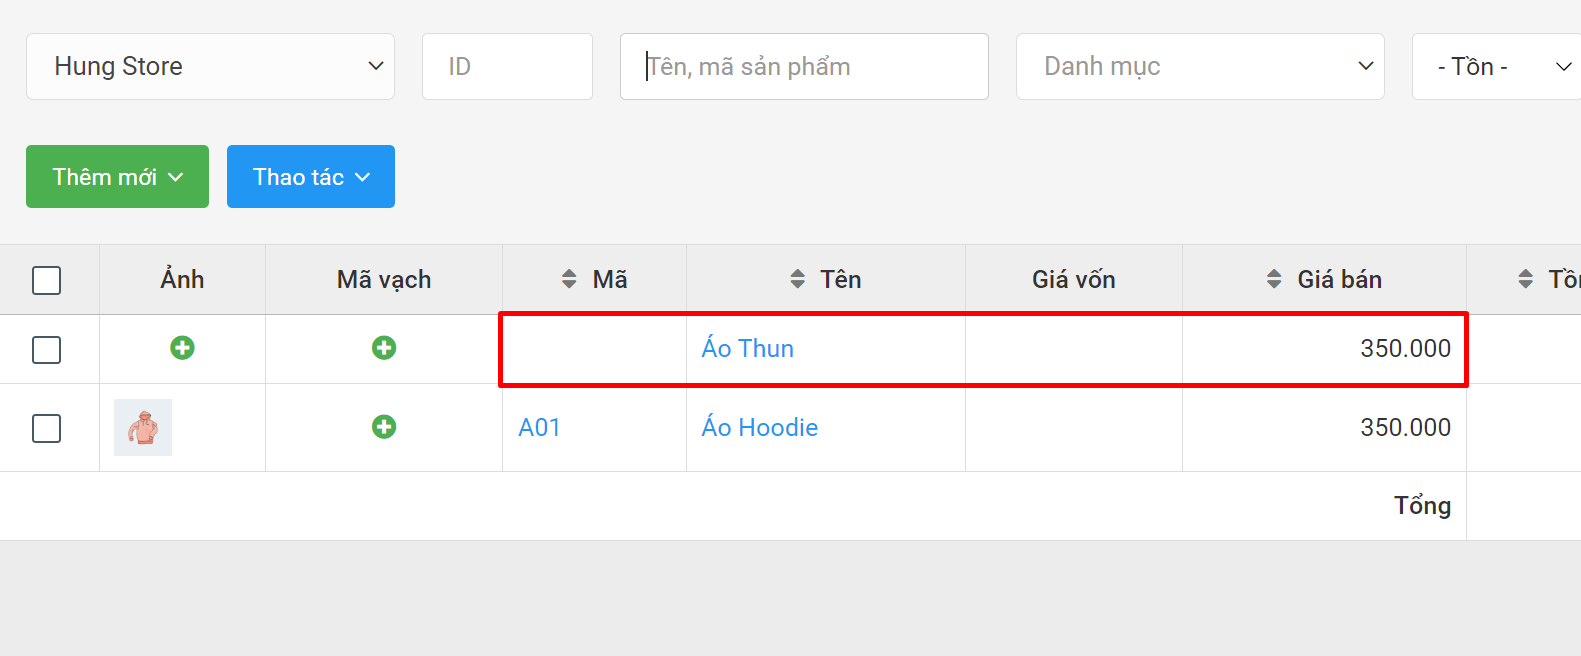Sort by Mã column arrows

tap(569, 279)
